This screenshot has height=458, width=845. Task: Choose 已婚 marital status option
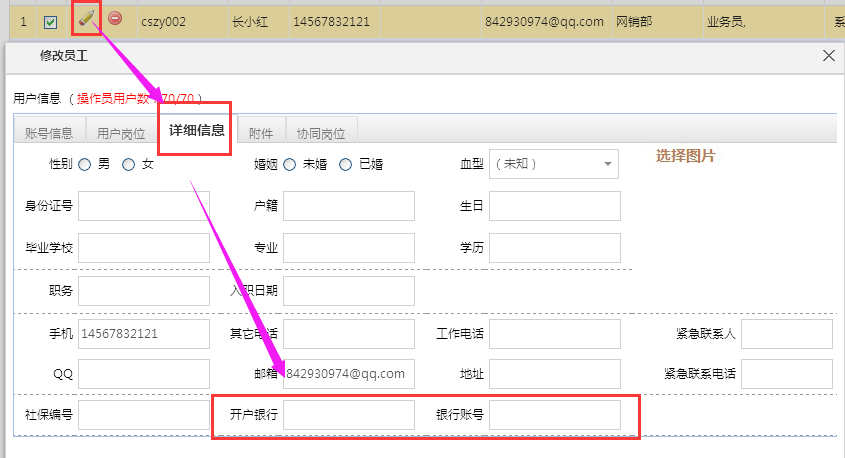pyautogui.click(x=346, y=164)
